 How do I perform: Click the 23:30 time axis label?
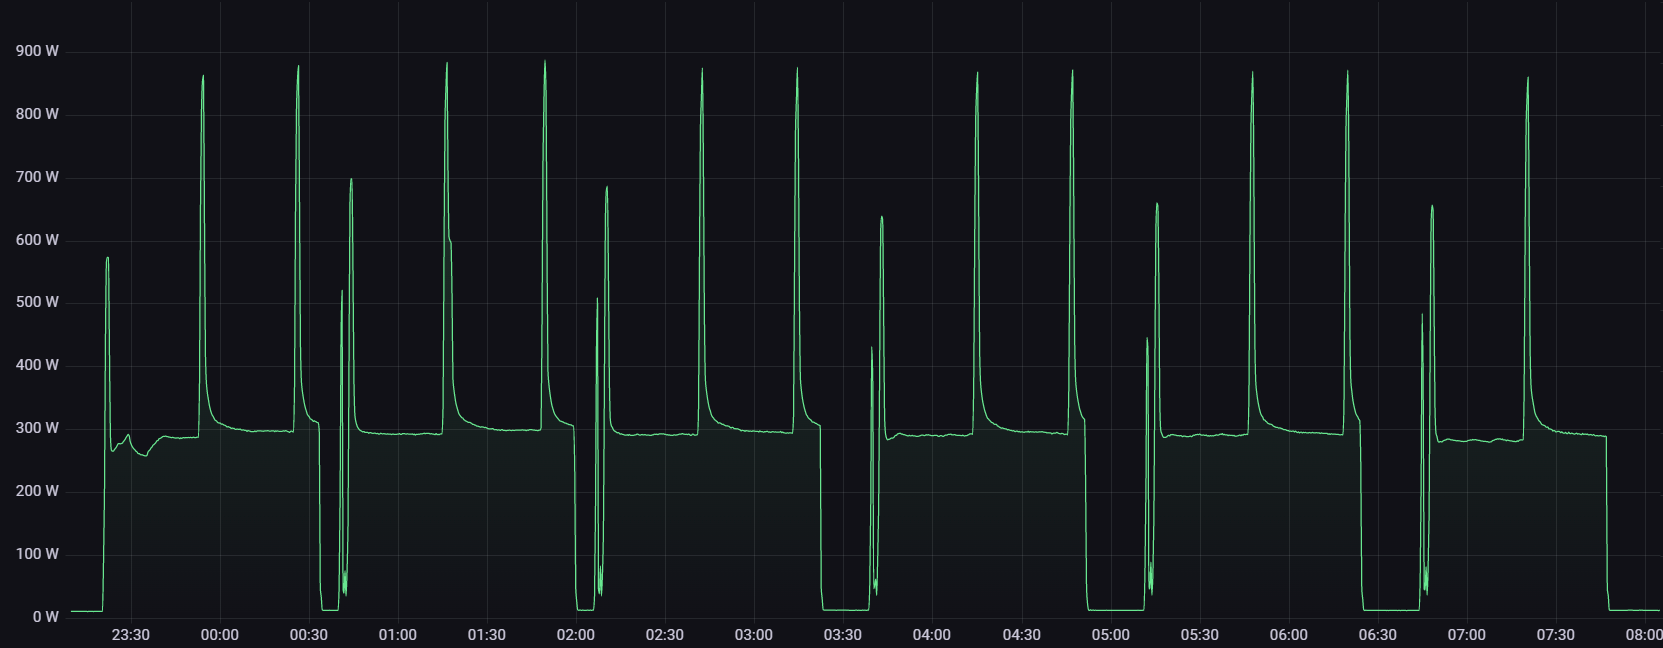130,635
